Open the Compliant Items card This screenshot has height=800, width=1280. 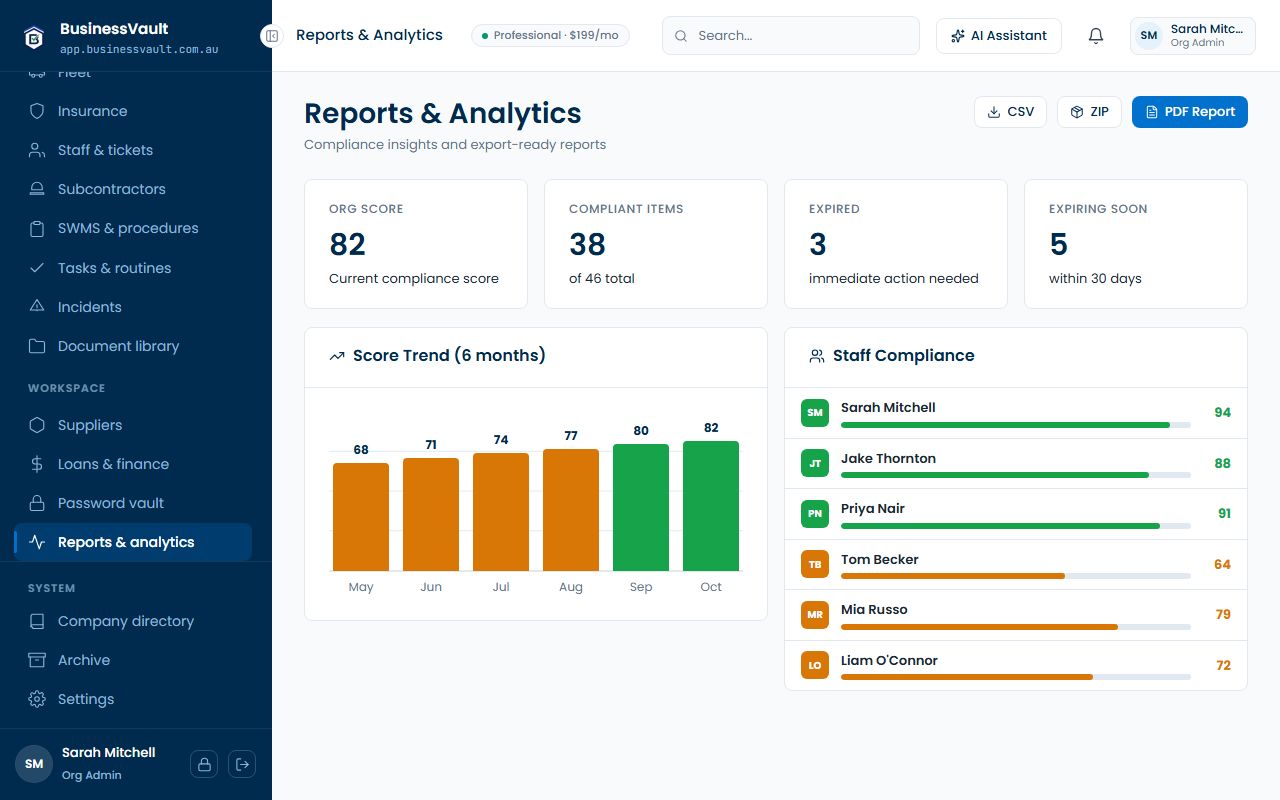click(656, 244)
